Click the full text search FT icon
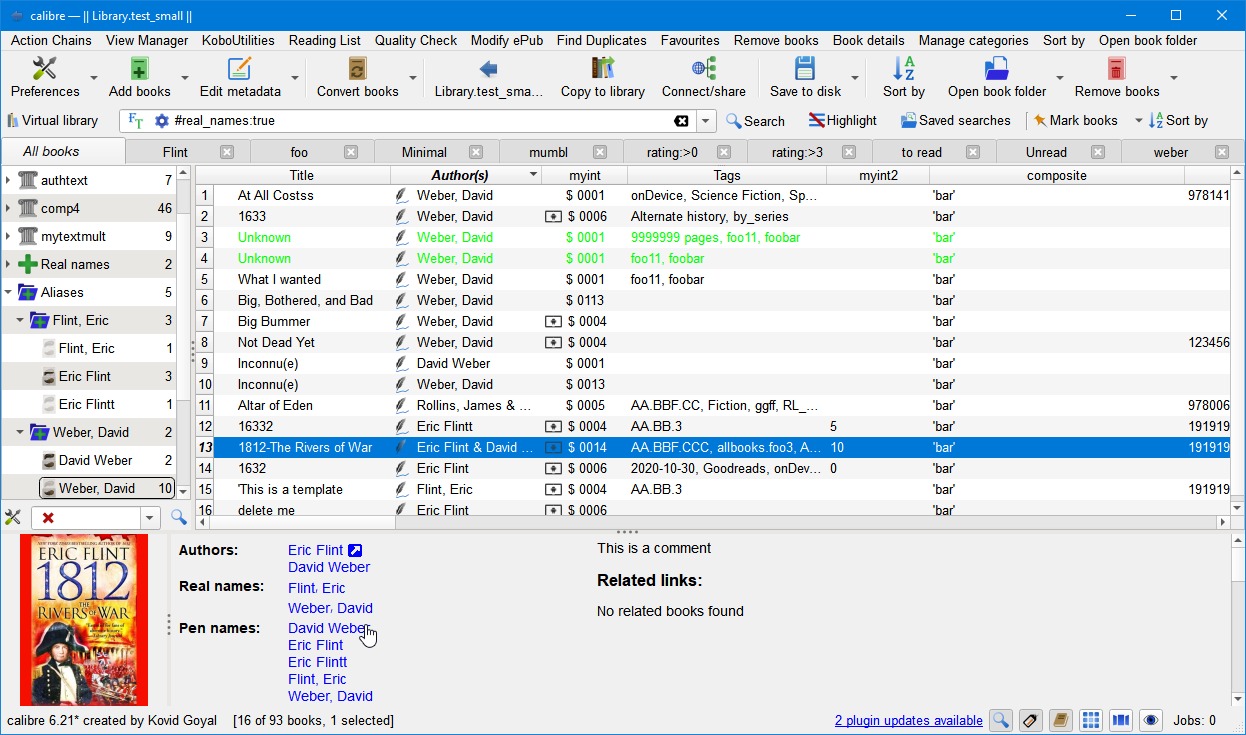Image resolution: width=1246 pixels, height=735 pixels. point(136,121)
